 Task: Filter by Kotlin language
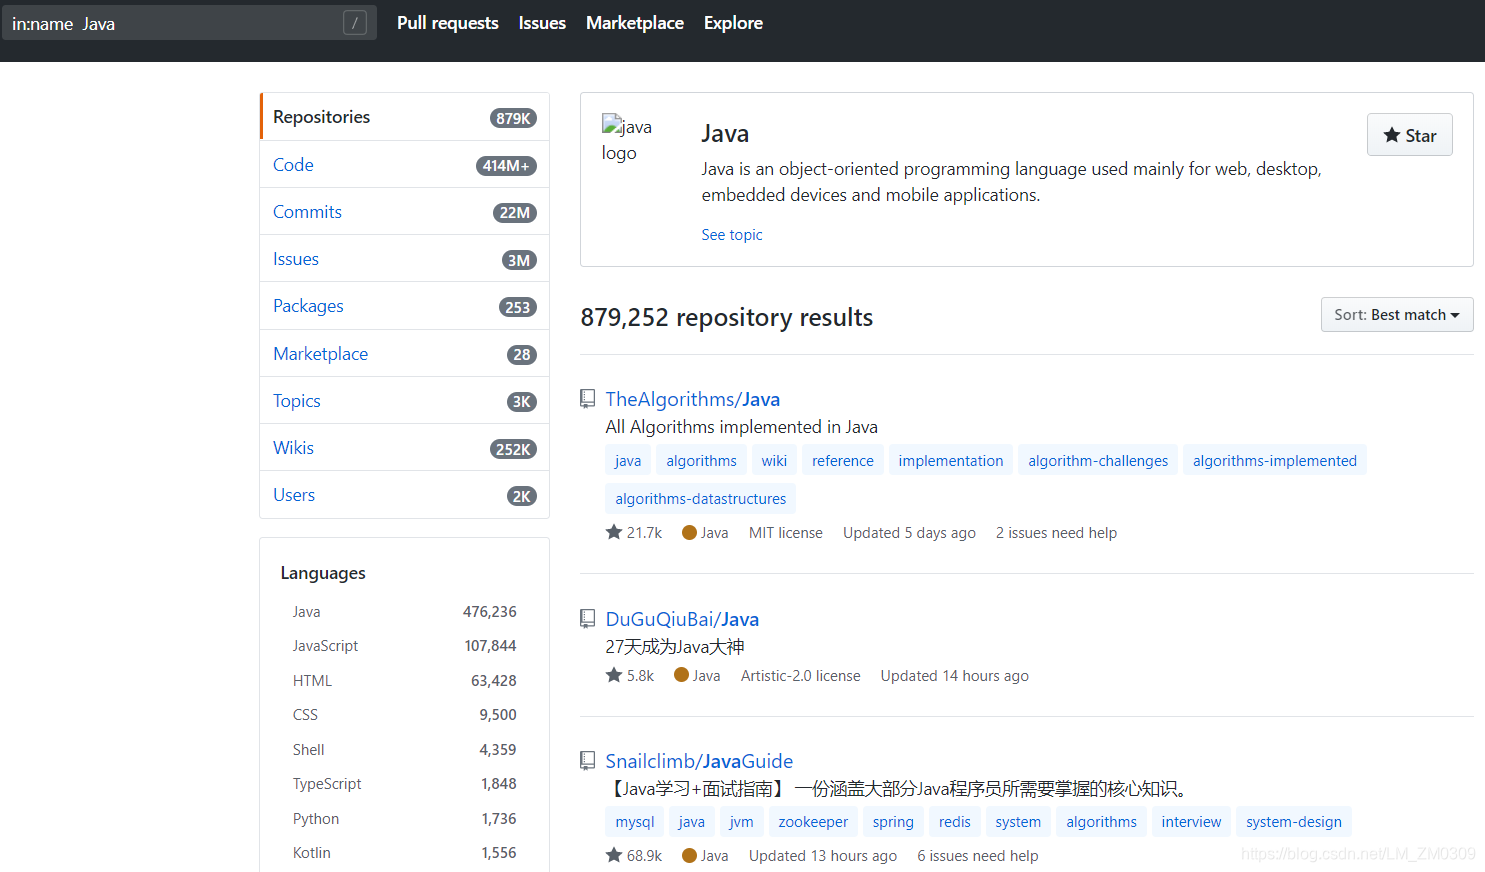pyautogui.click(x=405, y=853)
